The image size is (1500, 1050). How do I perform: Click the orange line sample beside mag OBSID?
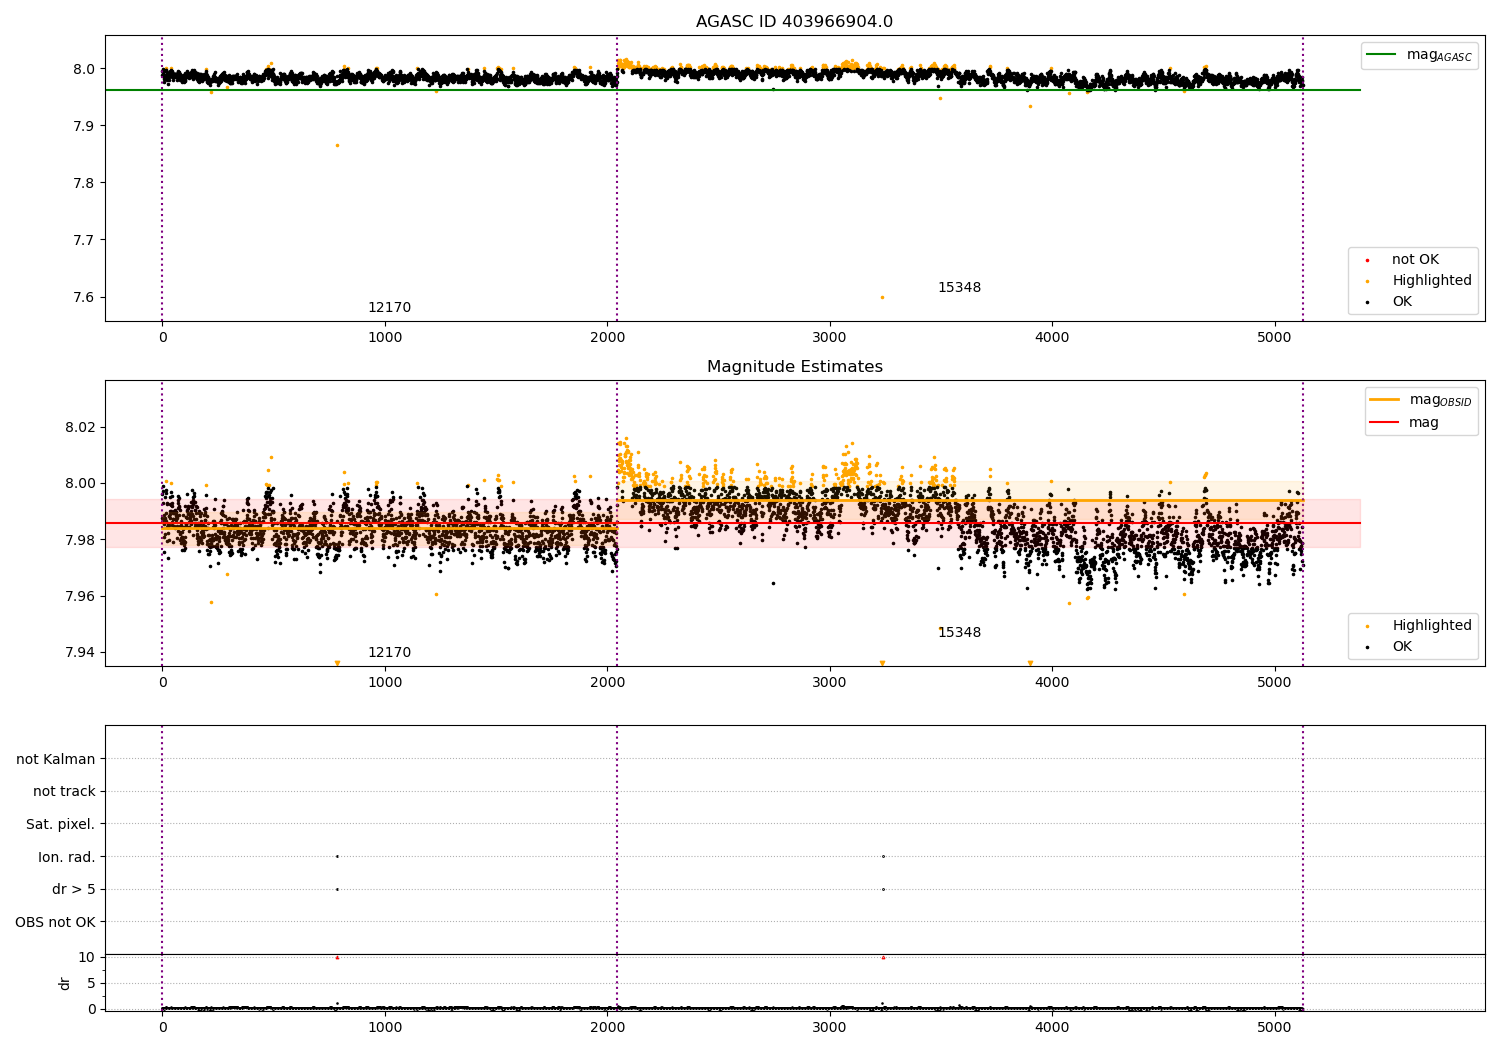coord(1384,399)
